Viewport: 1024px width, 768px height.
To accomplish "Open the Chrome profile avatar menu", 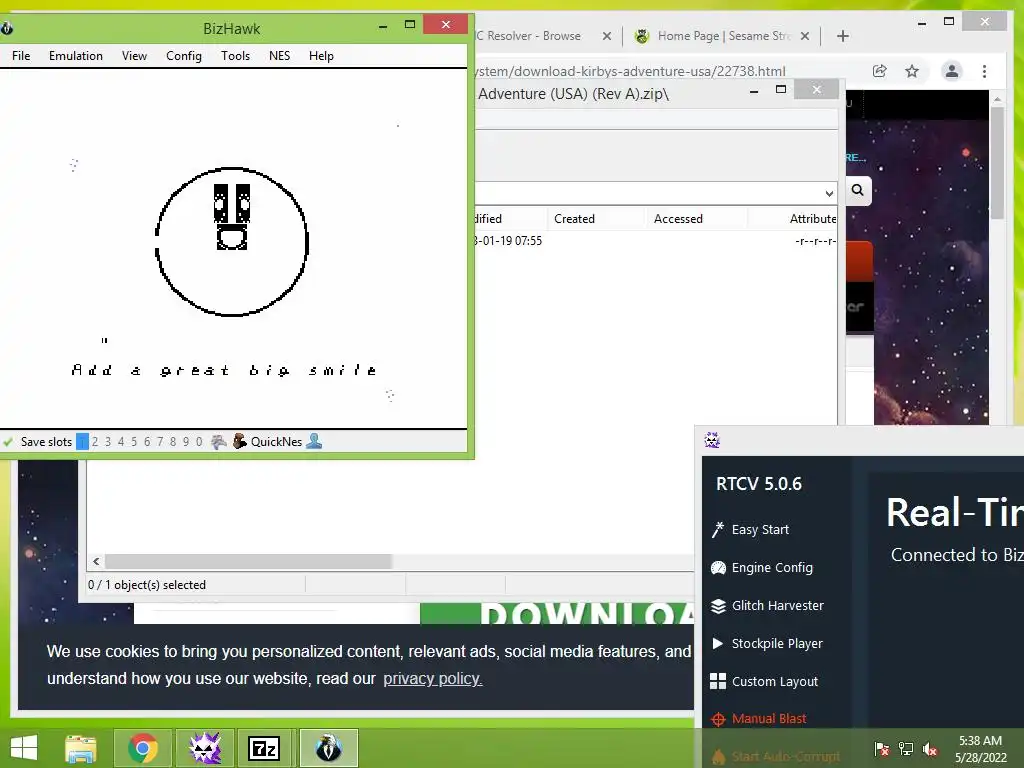I will [x=952, y=71].
